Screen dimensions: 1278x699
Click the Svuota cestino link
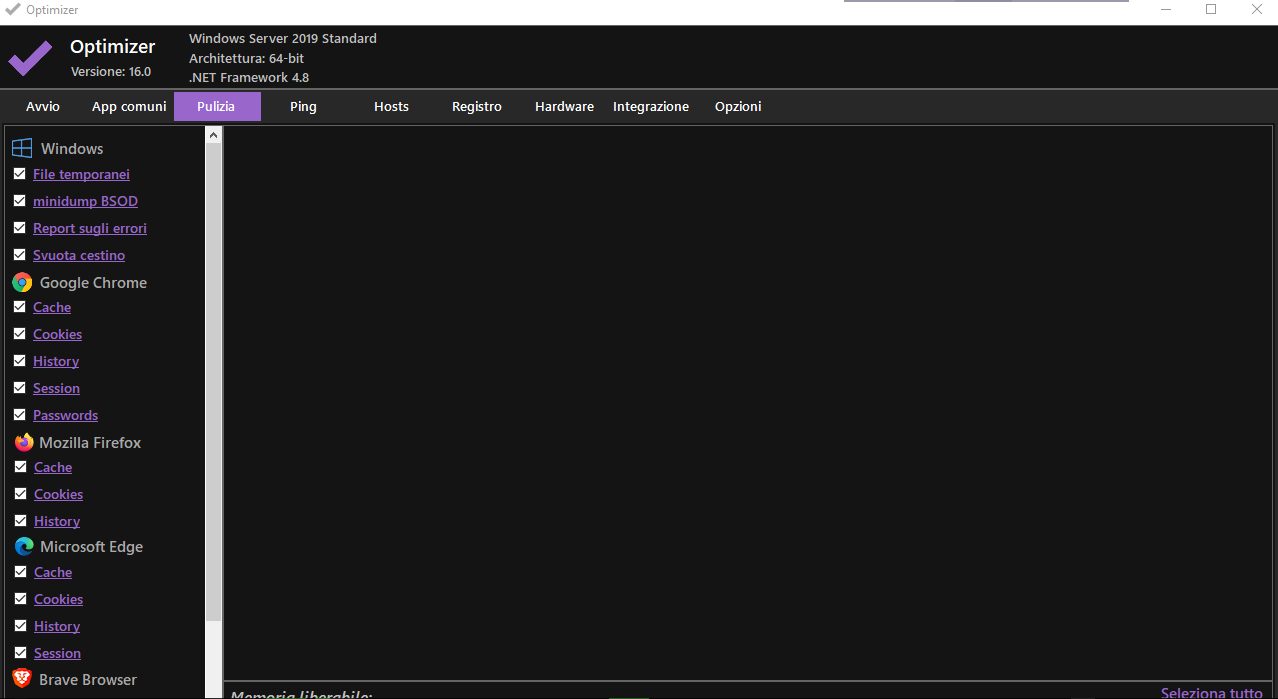point(79,255)
